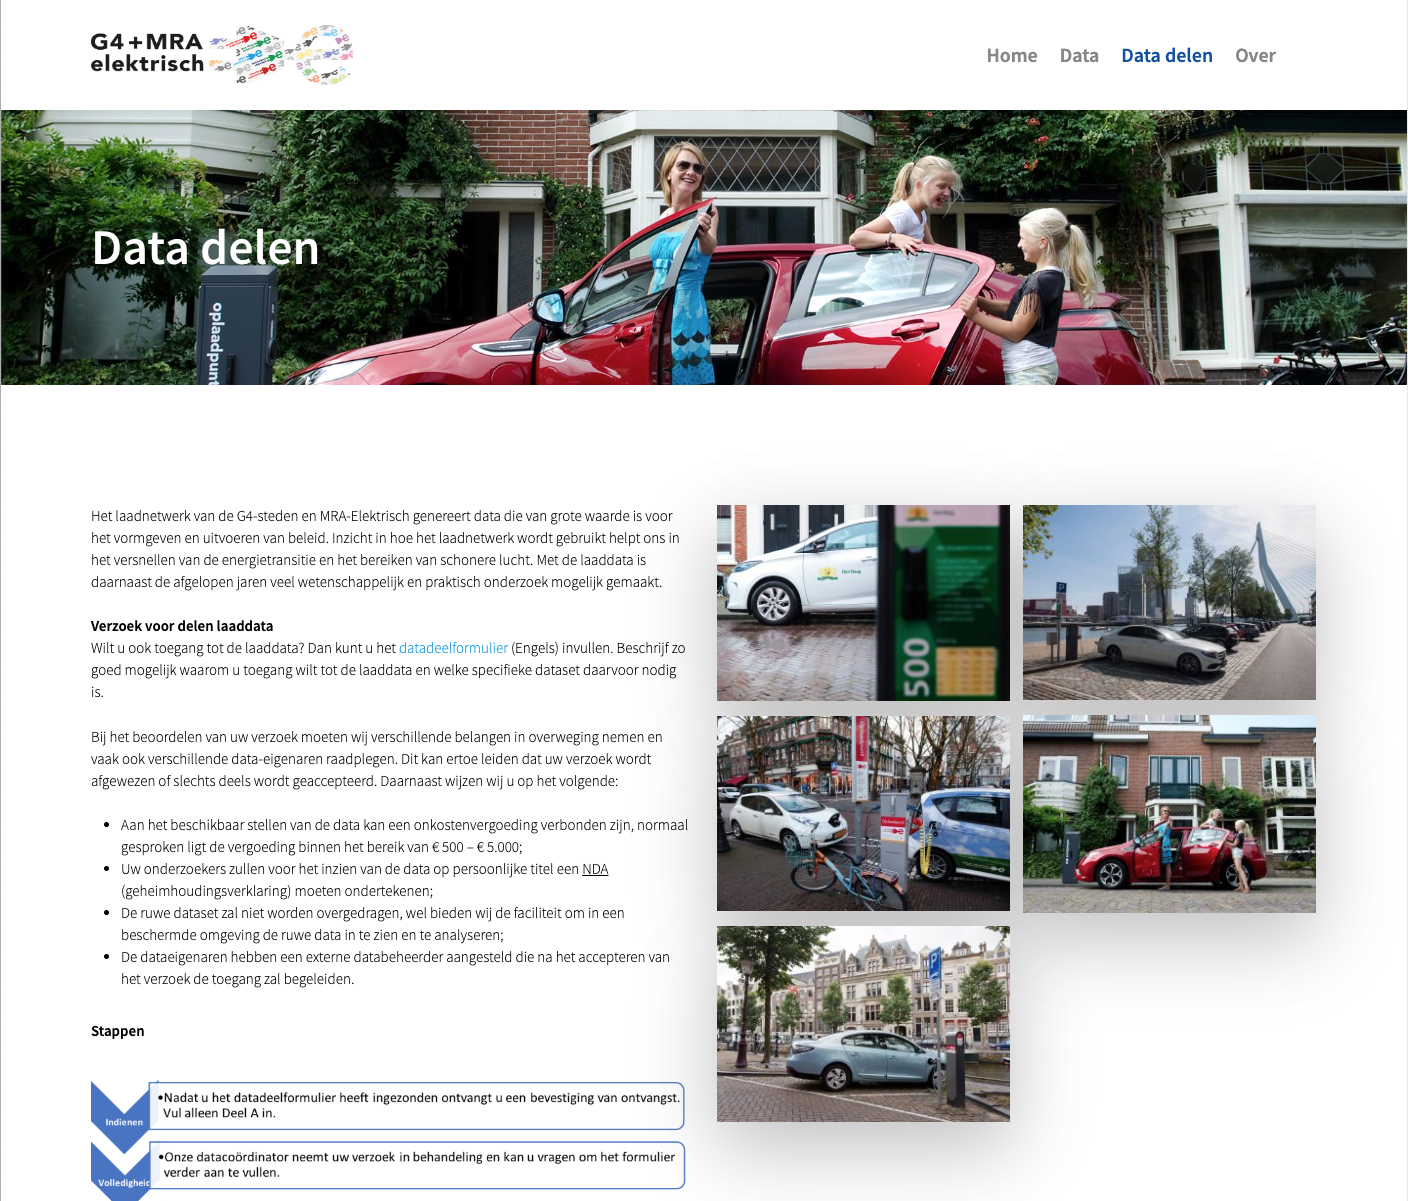View the blue car by canal photo

(x=863, y=1023)
